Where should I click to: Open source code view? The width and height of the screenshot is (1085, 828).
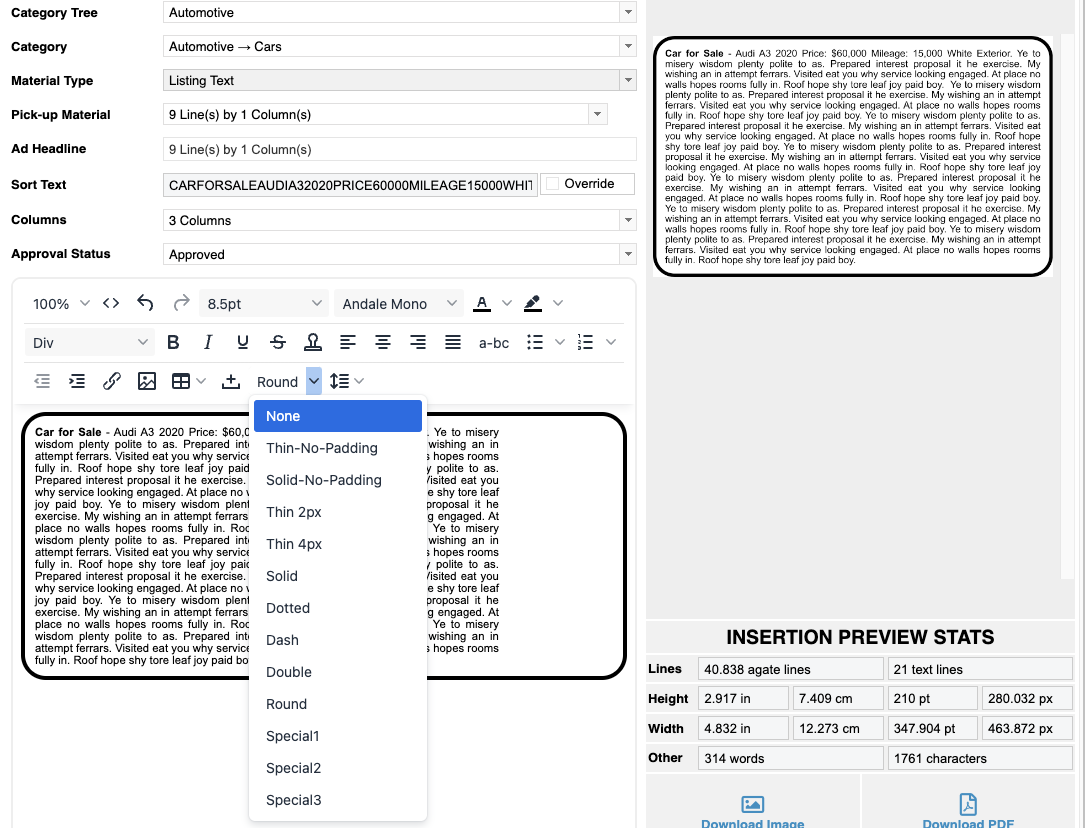(x=111, y=303)
